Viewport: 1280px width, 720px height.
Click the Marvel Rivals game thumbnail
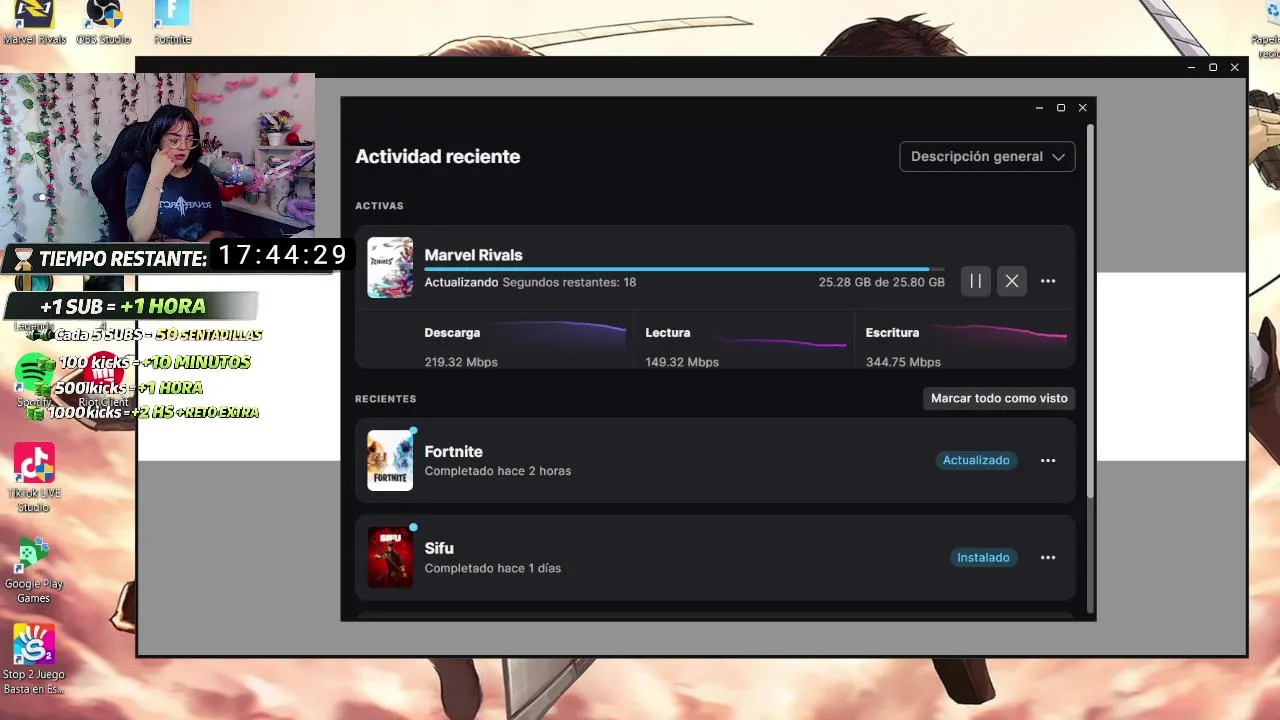pos(390,267)
